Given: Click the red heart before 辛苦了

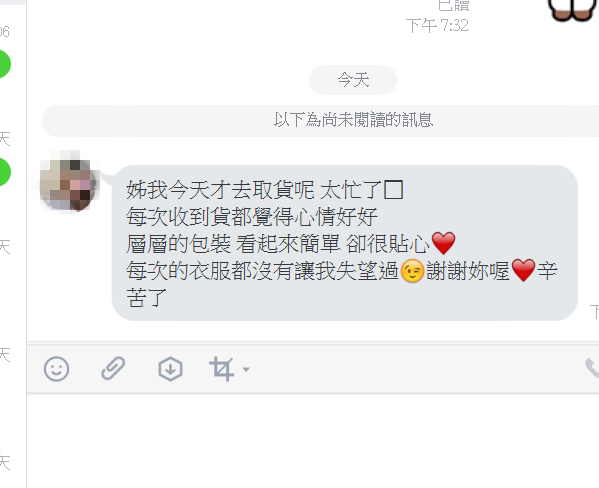Looking at the screenshot, I should [x=523, y=270].
